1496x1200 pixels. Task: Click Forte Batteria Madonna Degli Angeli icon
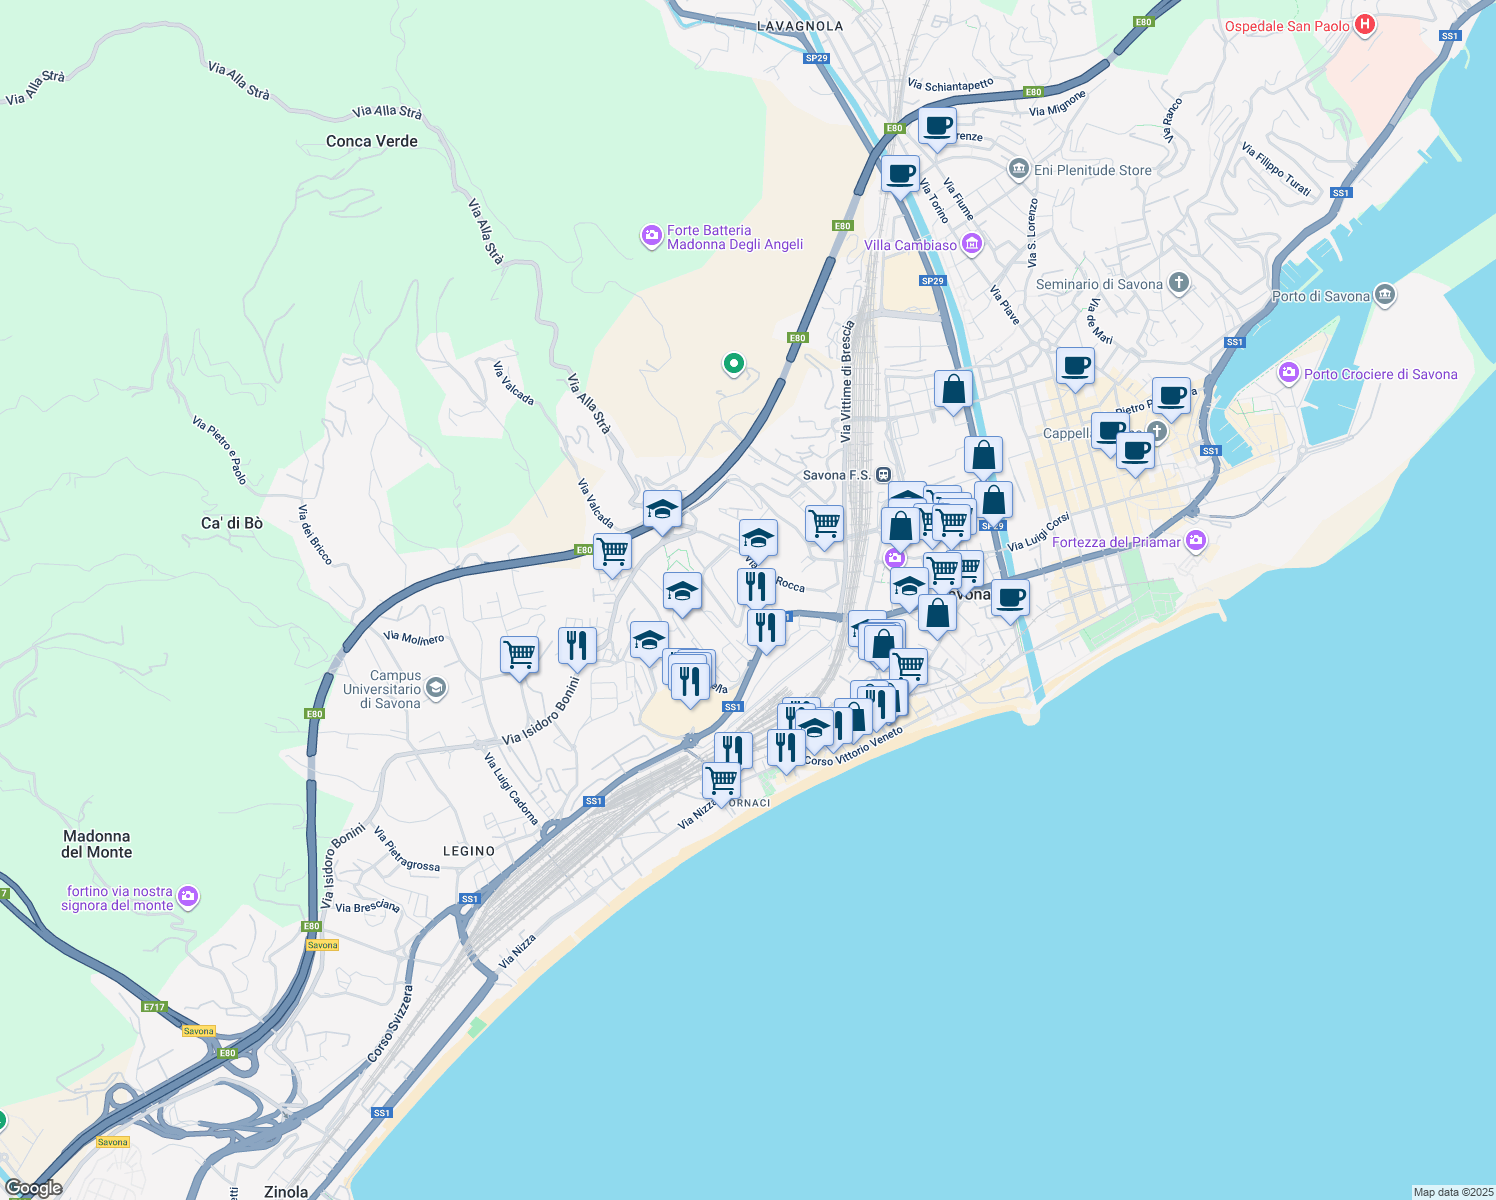pyautogui.click(x=651, y=236)
